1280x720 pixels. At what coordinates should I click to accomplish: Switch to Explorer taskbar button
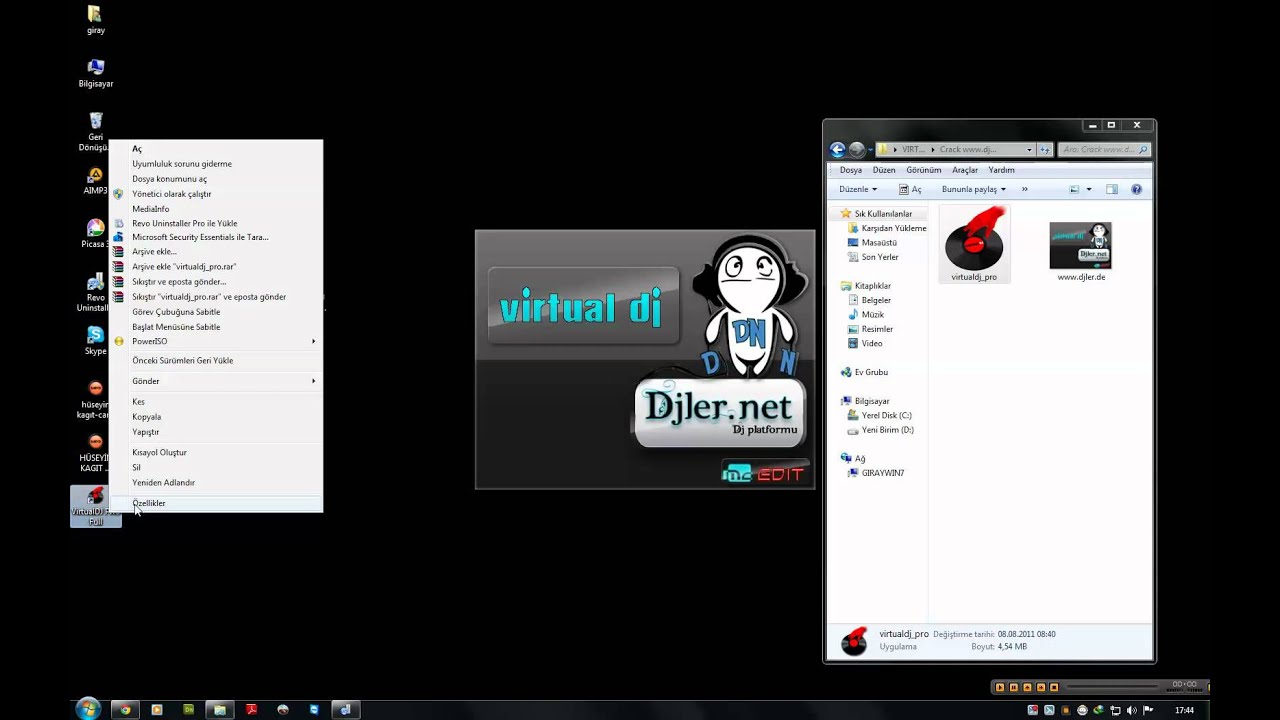220,710
